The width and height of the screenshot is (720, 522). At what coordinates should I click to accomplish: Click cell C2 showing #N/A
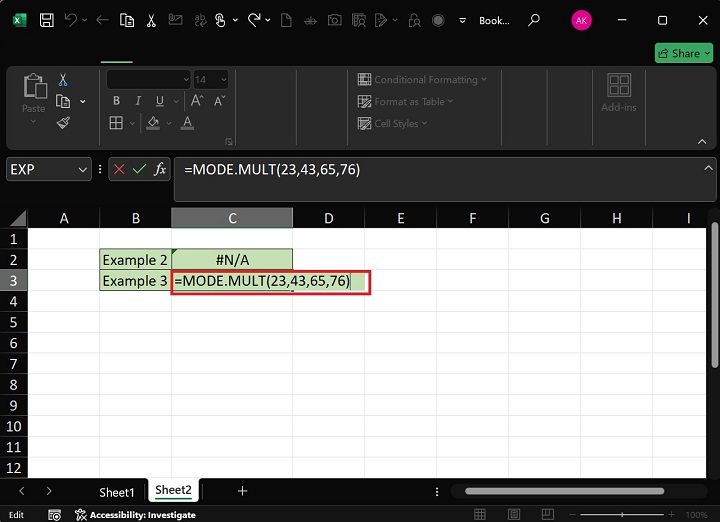pyautogui.click(x=232, y=260)
